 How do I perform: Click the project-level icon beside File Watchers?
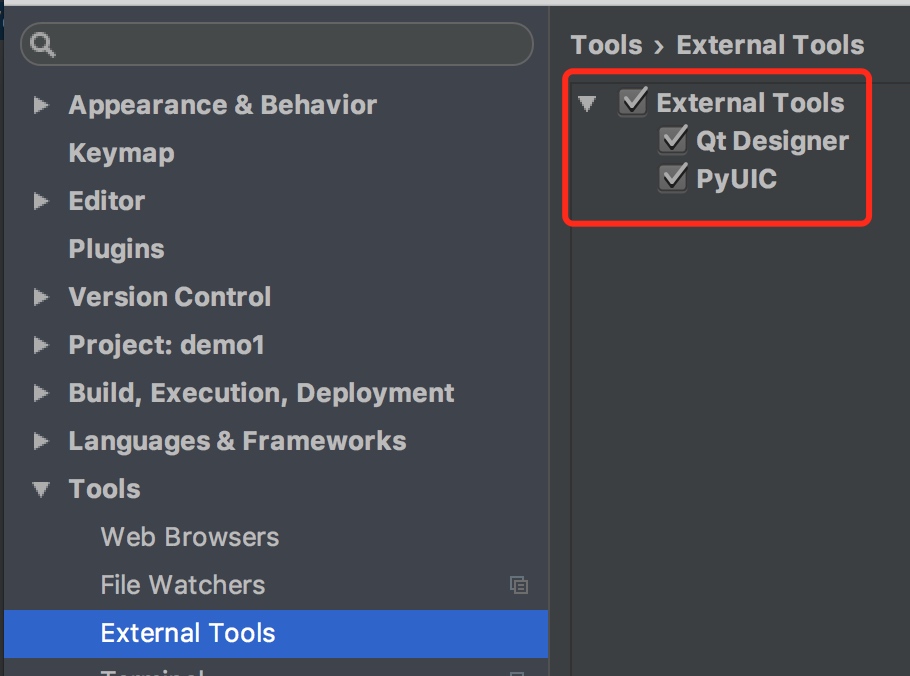pyautogui.click(x=518, y=586)
